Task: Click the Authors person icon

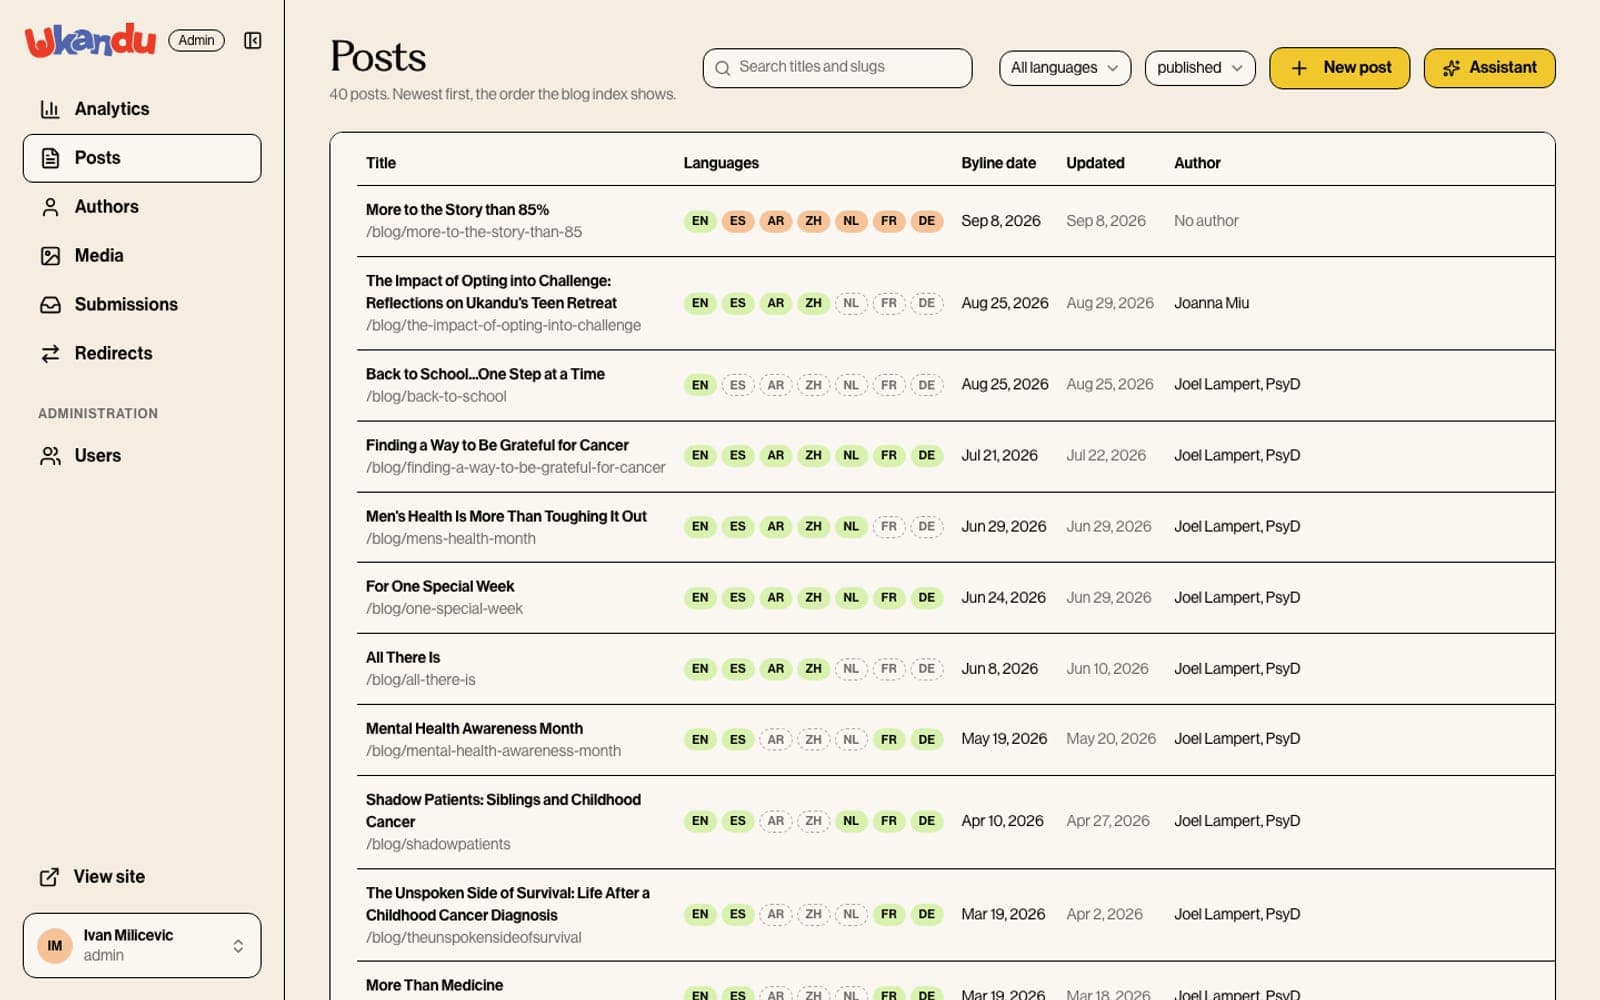Action: [x=50, y=207]
